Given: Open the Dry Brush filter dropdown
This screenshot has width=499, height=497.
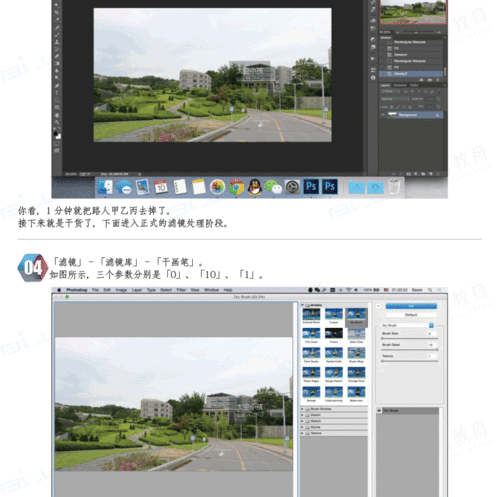Looking at the screenshot, I should [407, 325].
